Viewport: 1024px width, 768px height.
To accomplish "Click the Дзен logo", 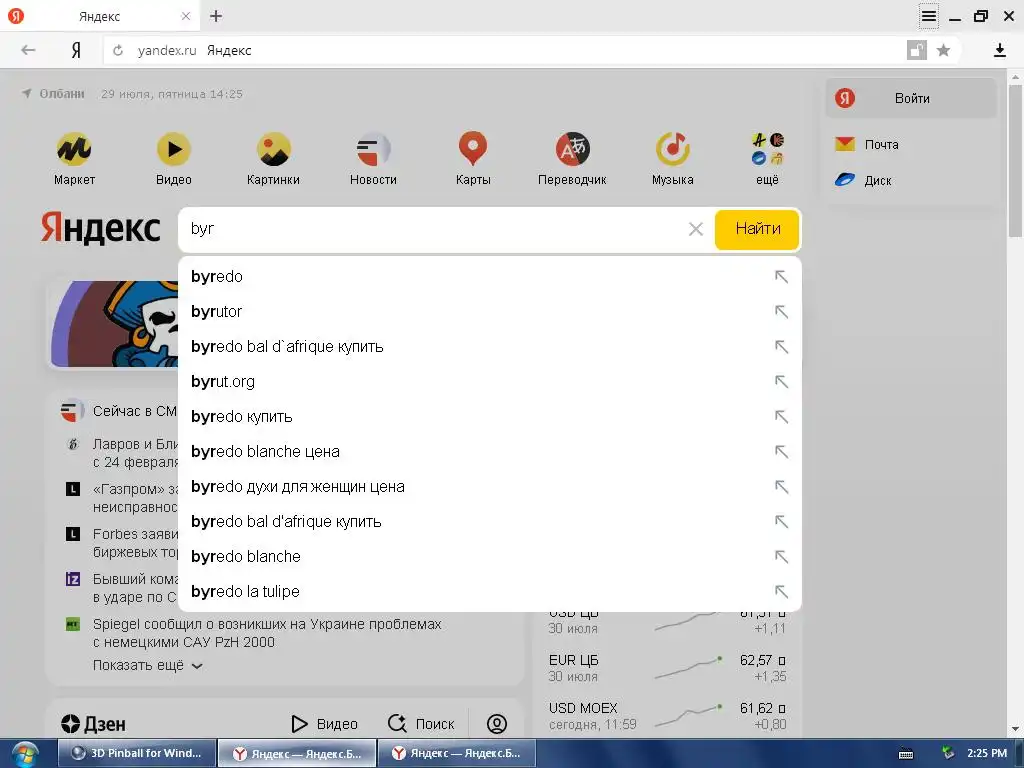I will [x=93, y=724].
